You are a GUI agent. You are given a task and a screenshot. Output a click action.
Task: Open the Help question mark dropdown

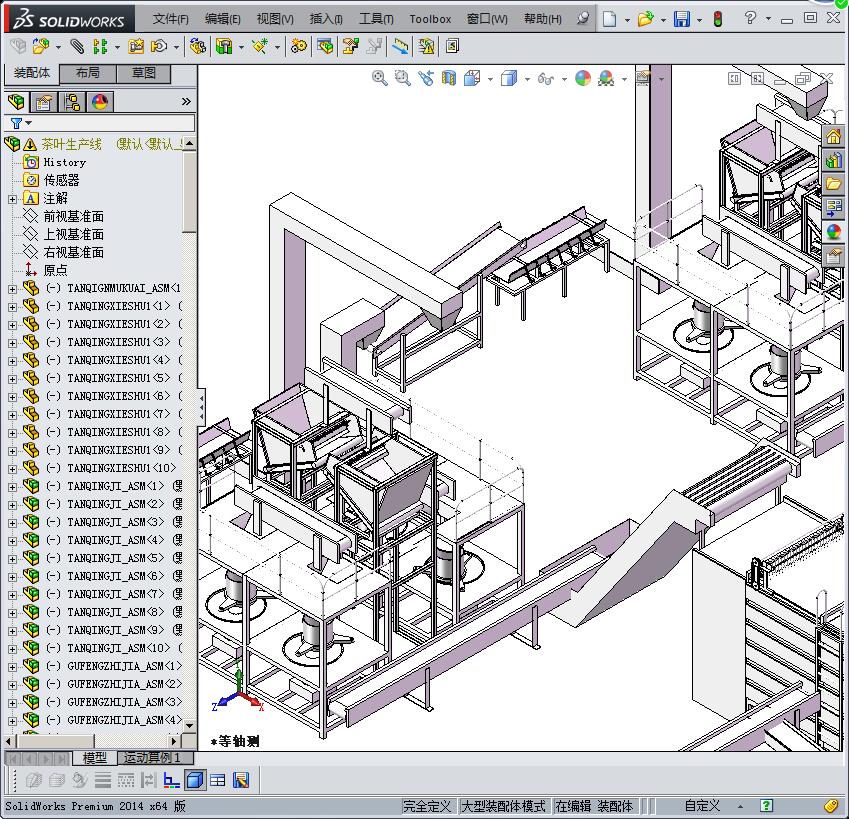768,19
